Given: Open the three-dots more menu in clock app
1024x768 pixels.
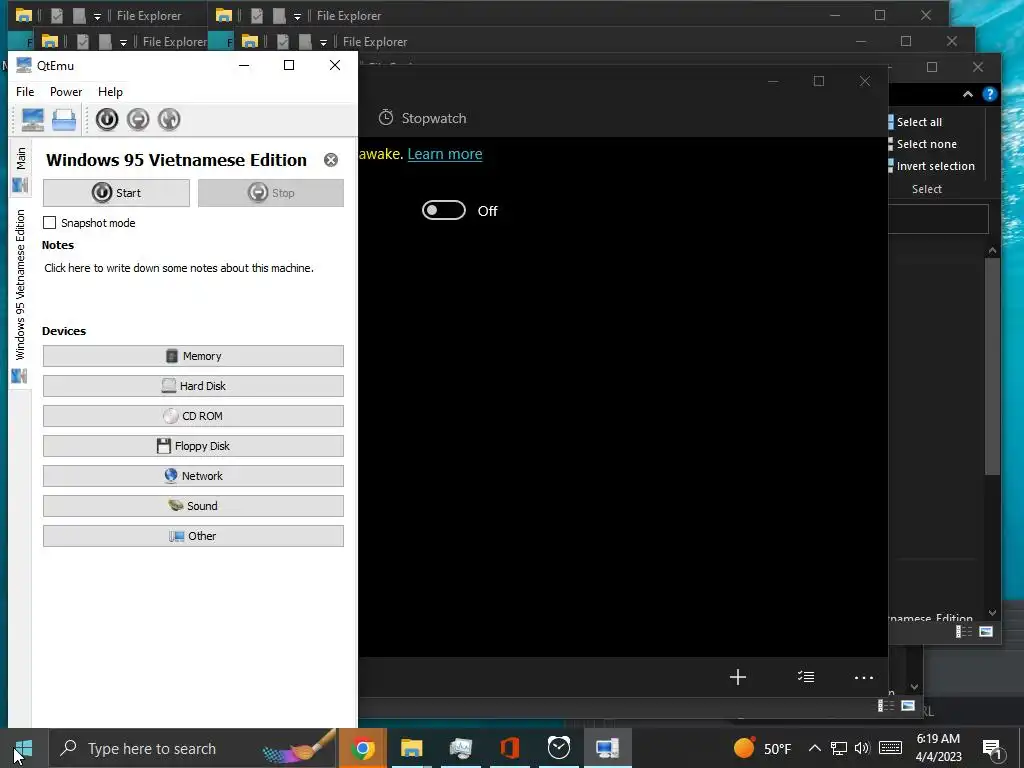Looking at the screenshot, I should 864,678.
